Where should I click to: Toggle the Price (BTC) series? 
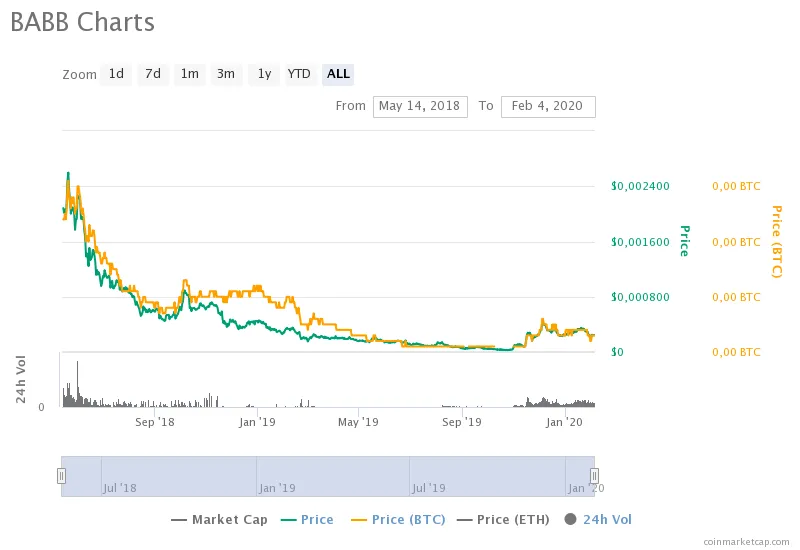click(398, 519)
